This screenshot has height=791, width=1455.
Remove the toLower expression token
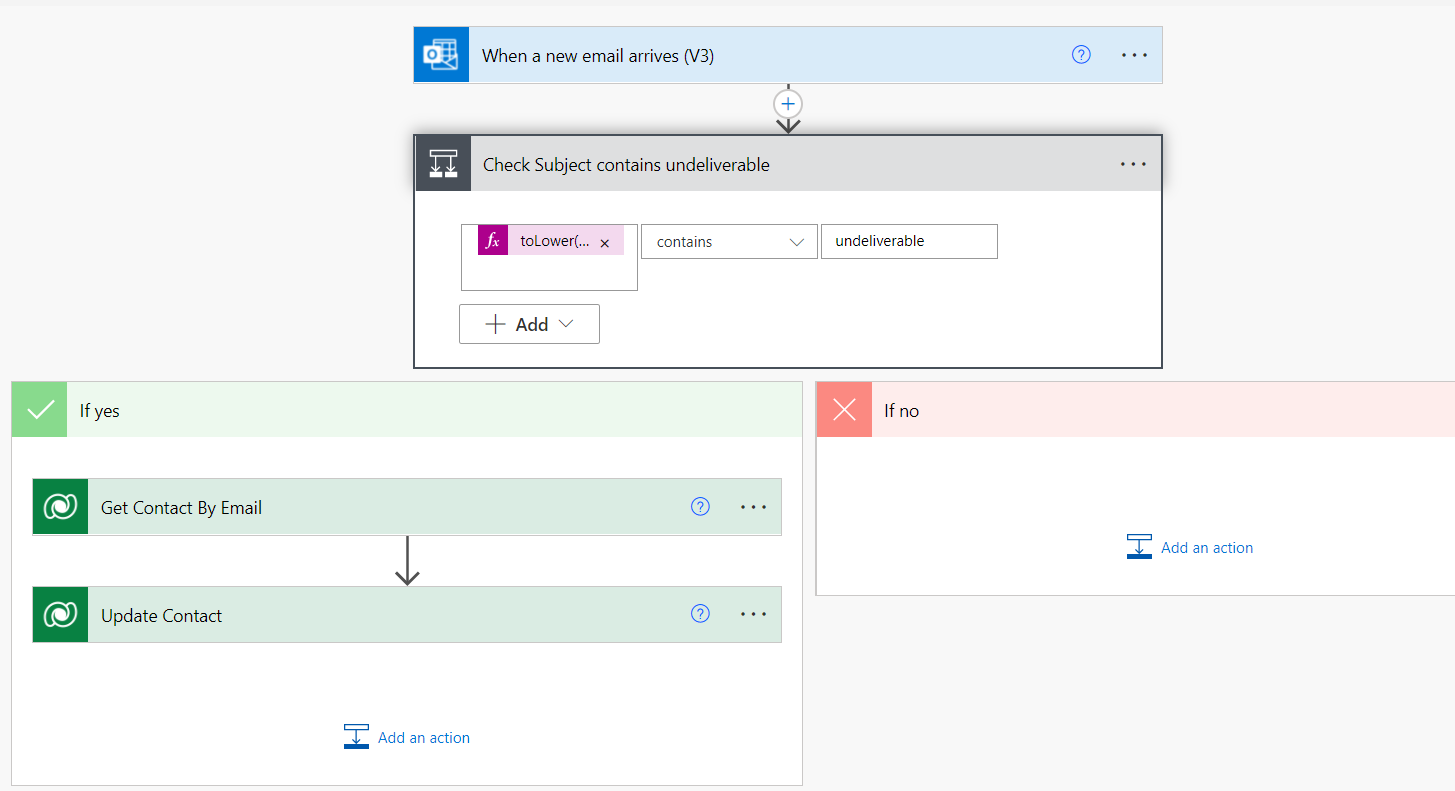tap(604, 243)
